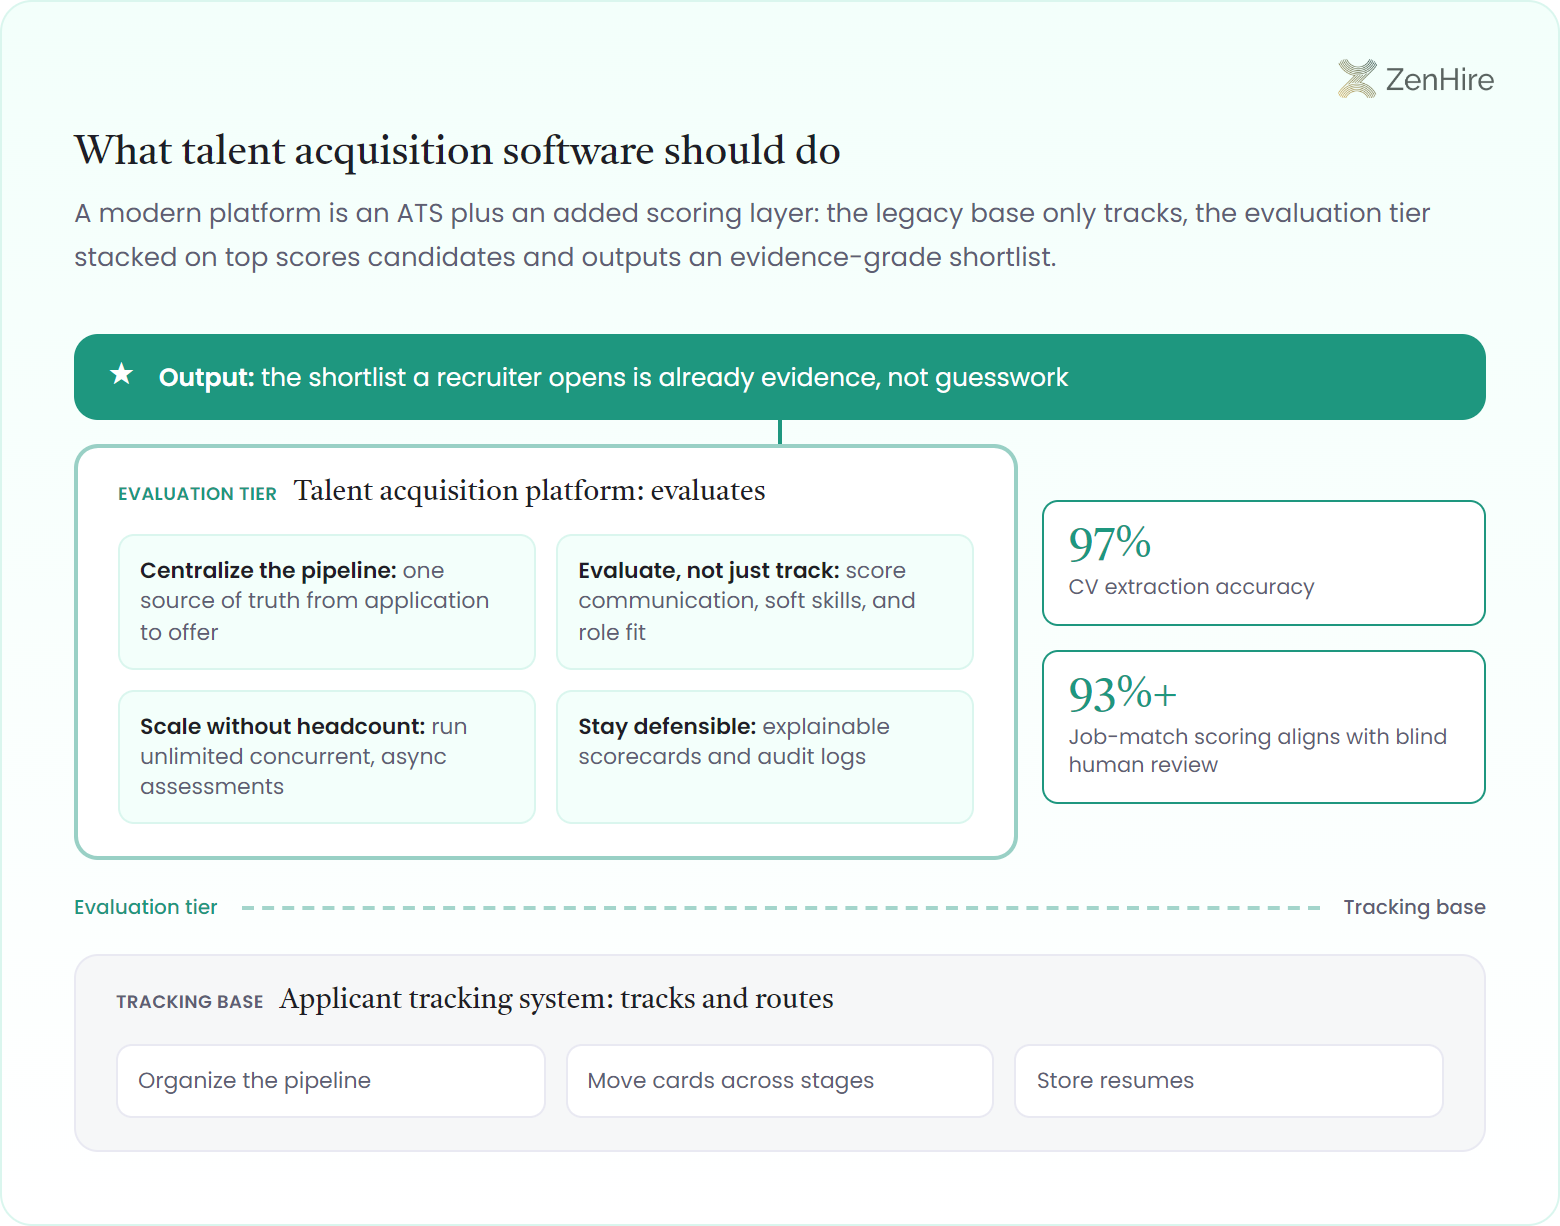The width and height of the screenshot is (1560, 1226).
Task: Click 'Job-match scoring aligns with blind human review' caption
Action: [x=1258, y=751]
